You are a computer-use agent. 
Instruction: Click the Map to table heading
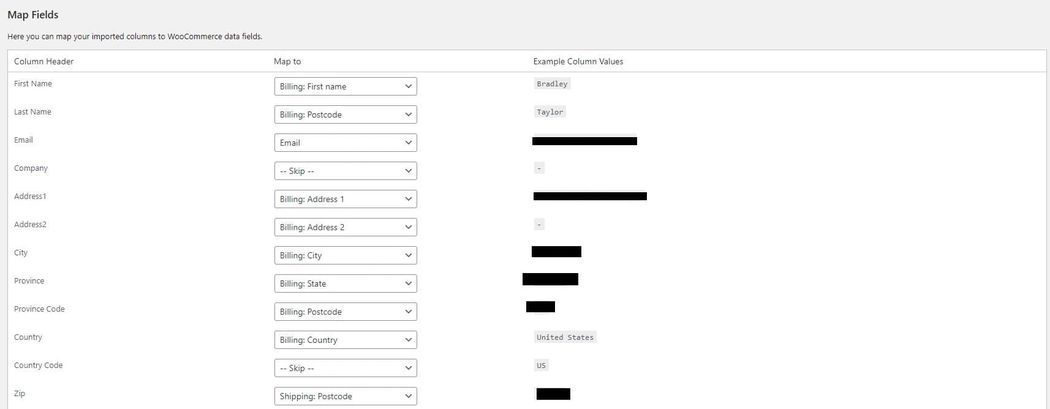[x=288, y=62]
